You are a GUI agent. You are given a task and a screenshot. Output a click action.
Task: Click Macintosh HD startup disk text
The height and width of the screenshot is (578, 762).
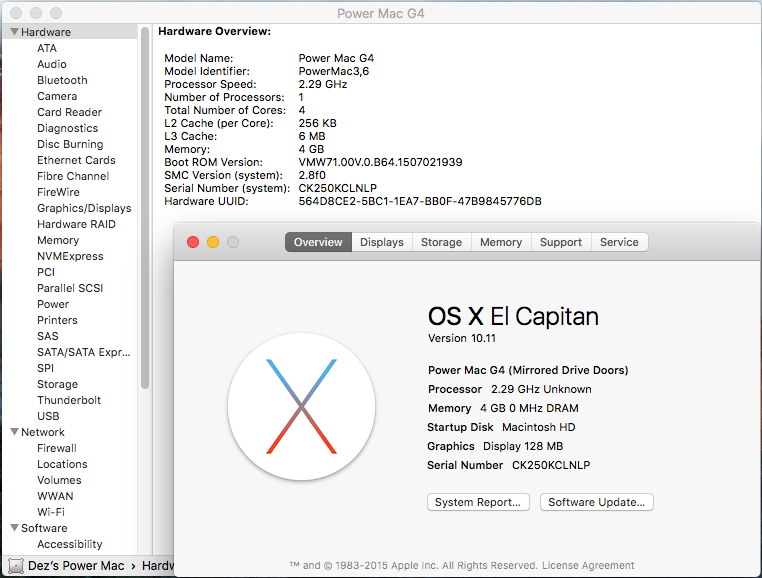pyautogui.click(x=538, y=428)
